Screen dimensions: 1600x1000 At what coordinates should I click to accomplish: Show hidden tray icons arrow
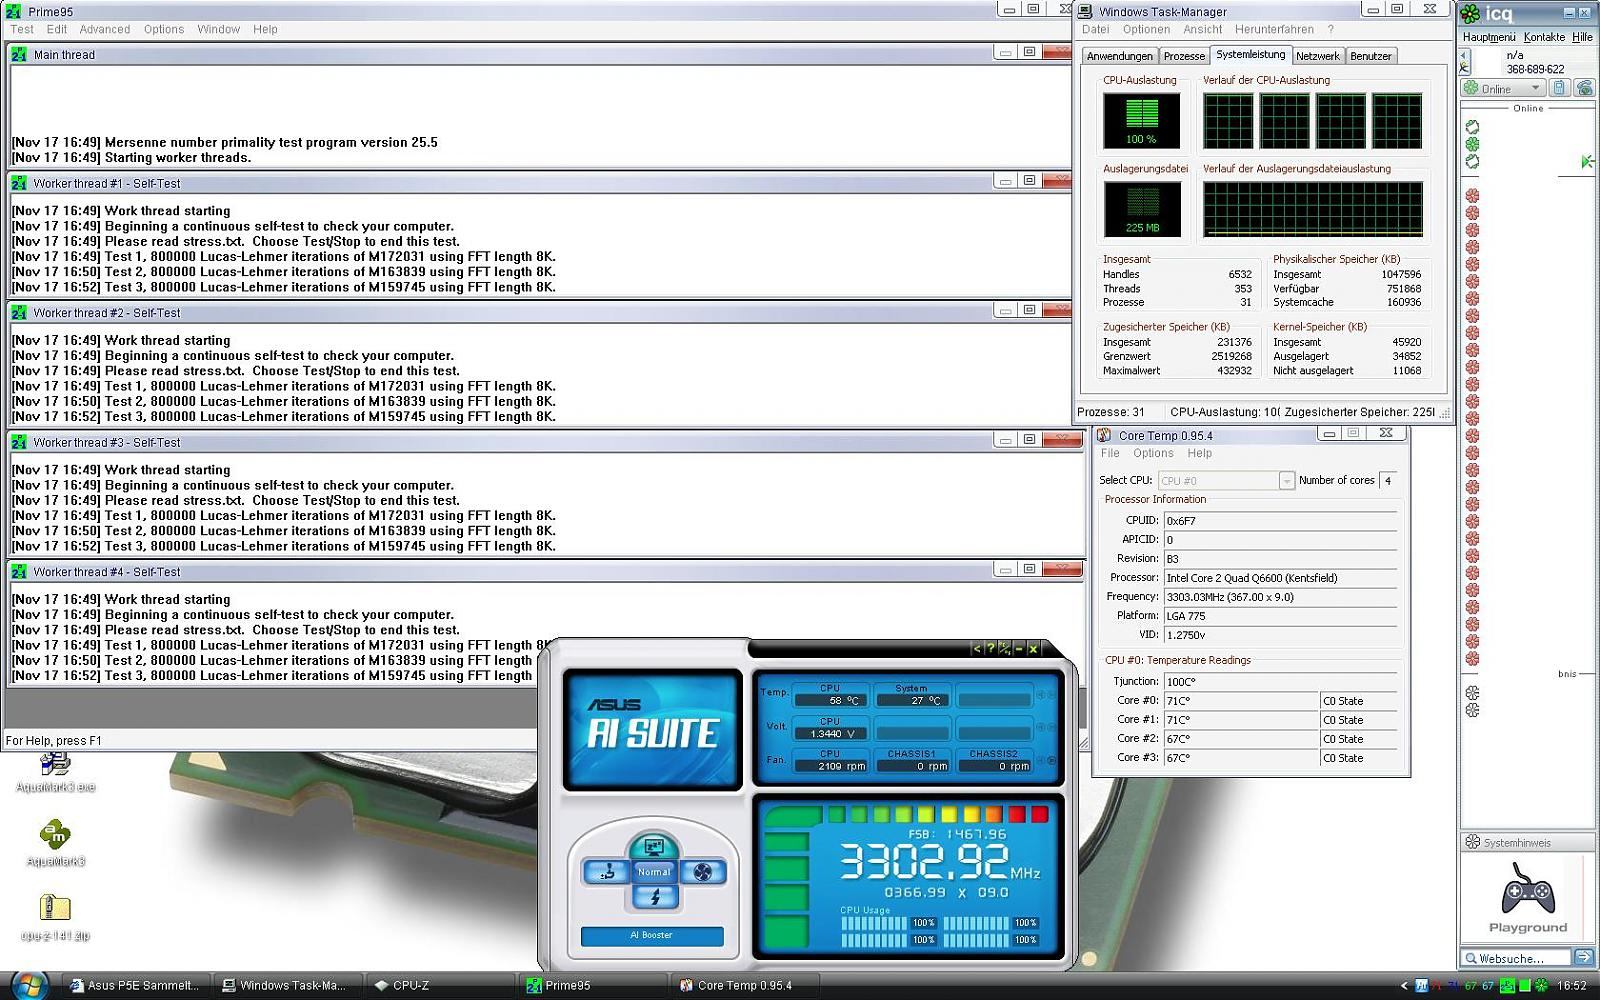click(x=1404, y=986)
